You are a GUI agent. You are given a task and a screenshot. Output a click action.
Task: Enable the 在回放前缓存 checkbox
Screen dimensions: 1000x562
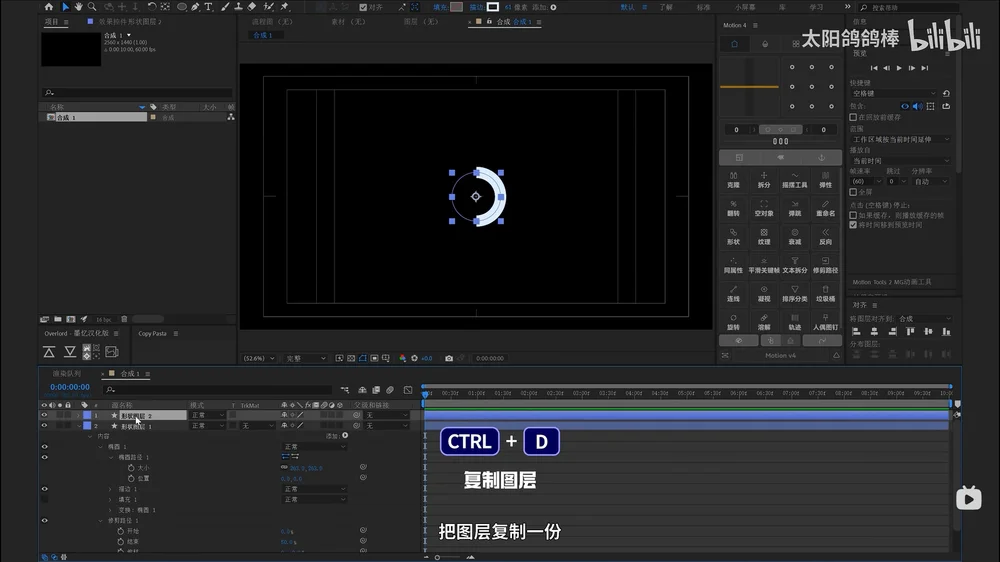coord(853,117)
